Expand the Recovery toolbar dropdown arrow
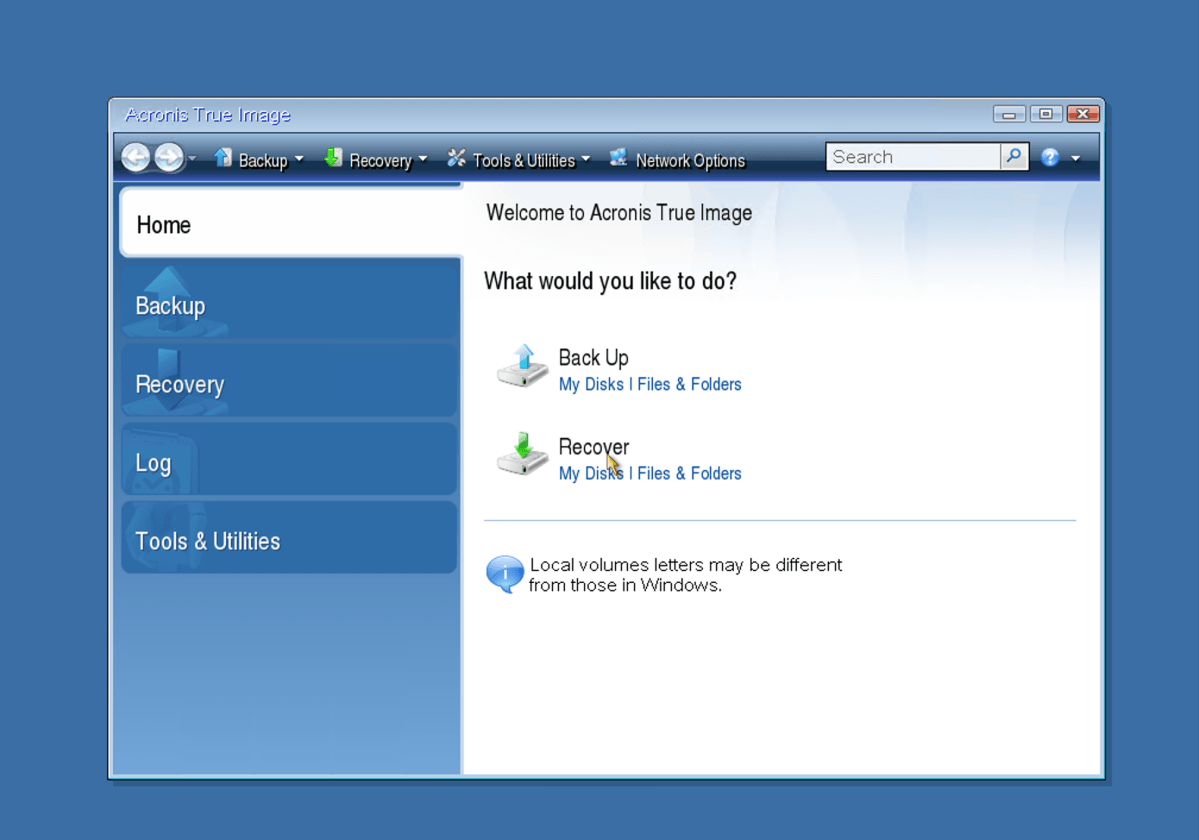The width and height of the screenshot is (1199, 840). tap(423, 159)
